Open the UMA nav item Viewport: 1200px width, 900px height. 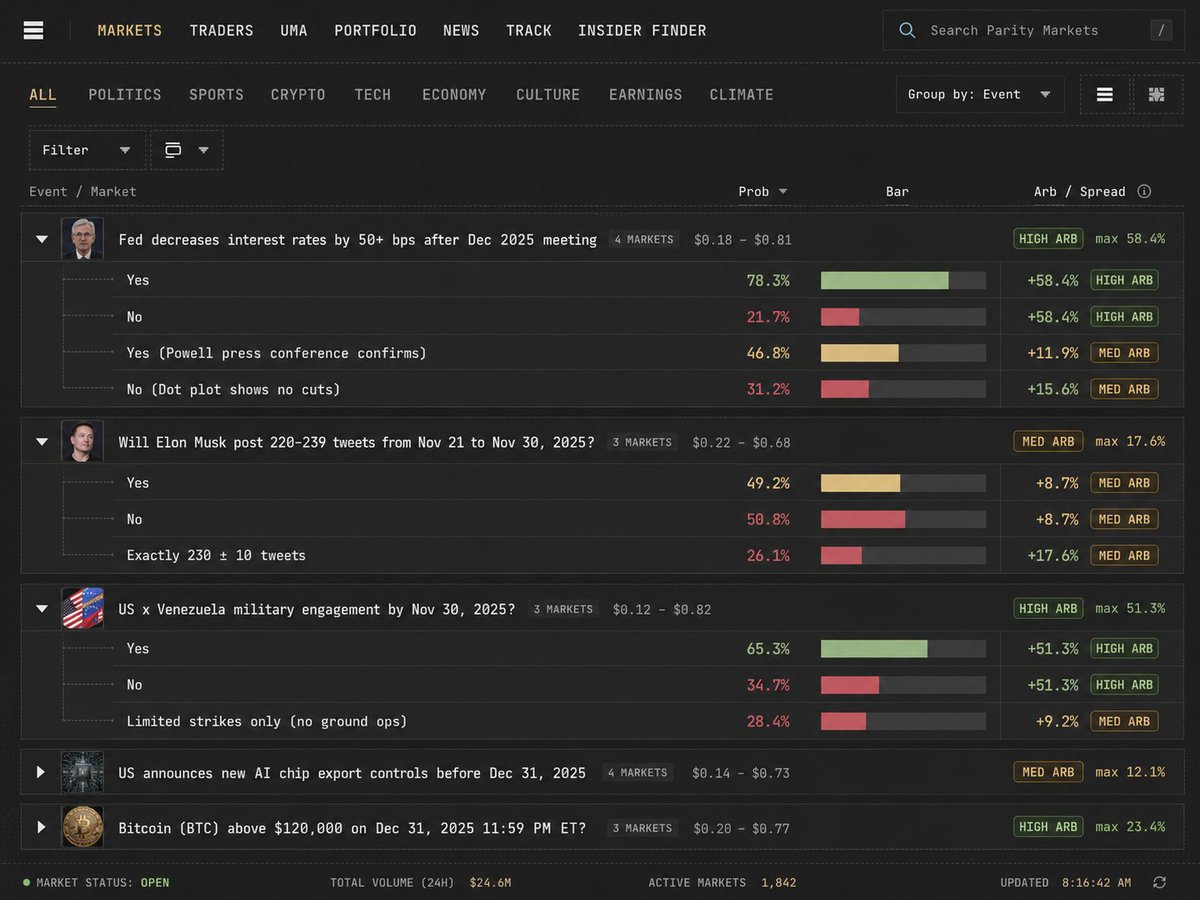[x=294, y=30]
